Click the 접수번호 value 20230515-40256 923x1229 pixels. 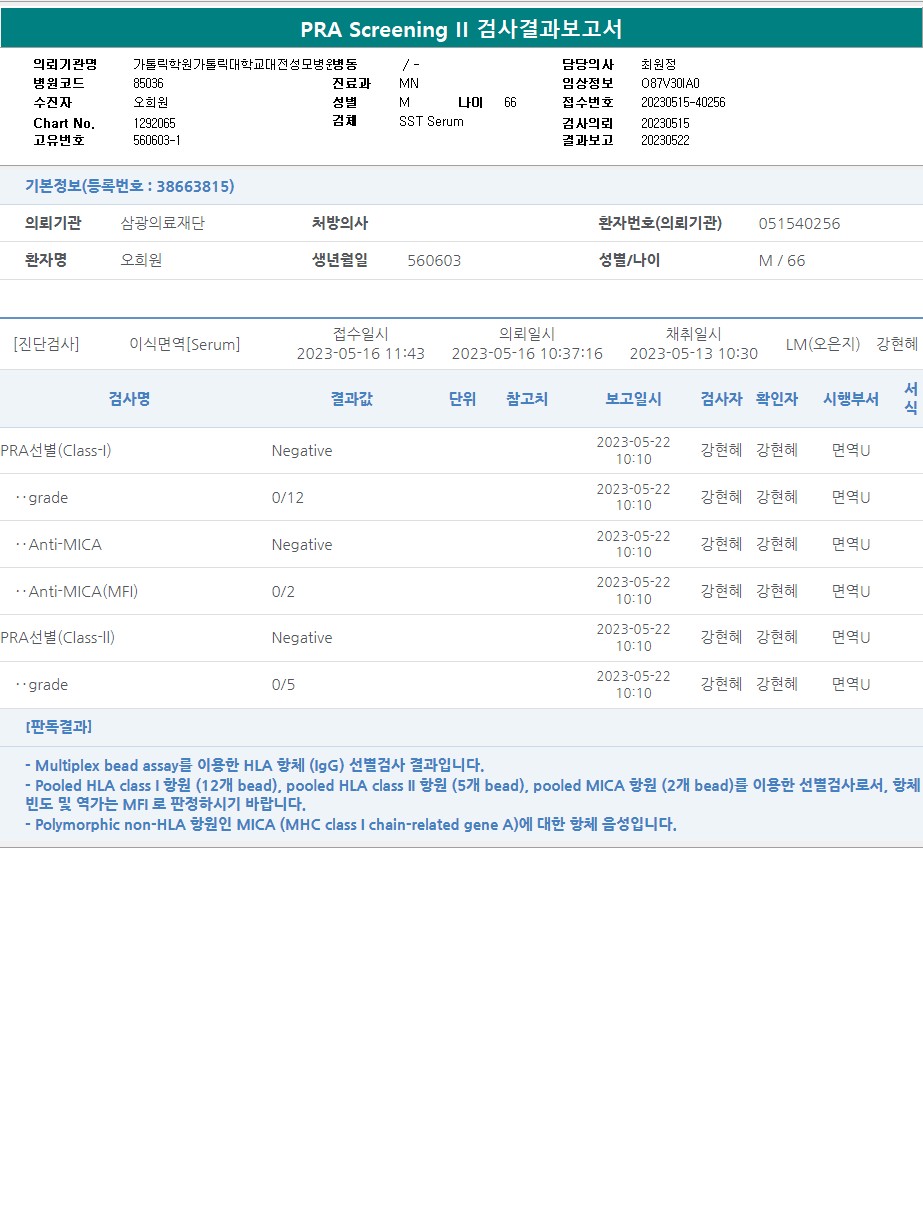[x=683, y=102]
